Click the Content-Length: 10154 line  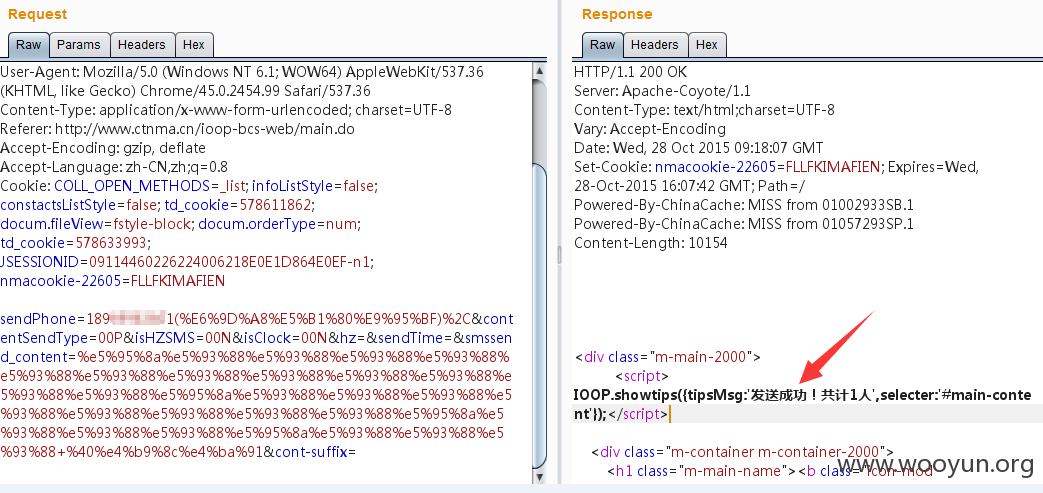point(651,243)
